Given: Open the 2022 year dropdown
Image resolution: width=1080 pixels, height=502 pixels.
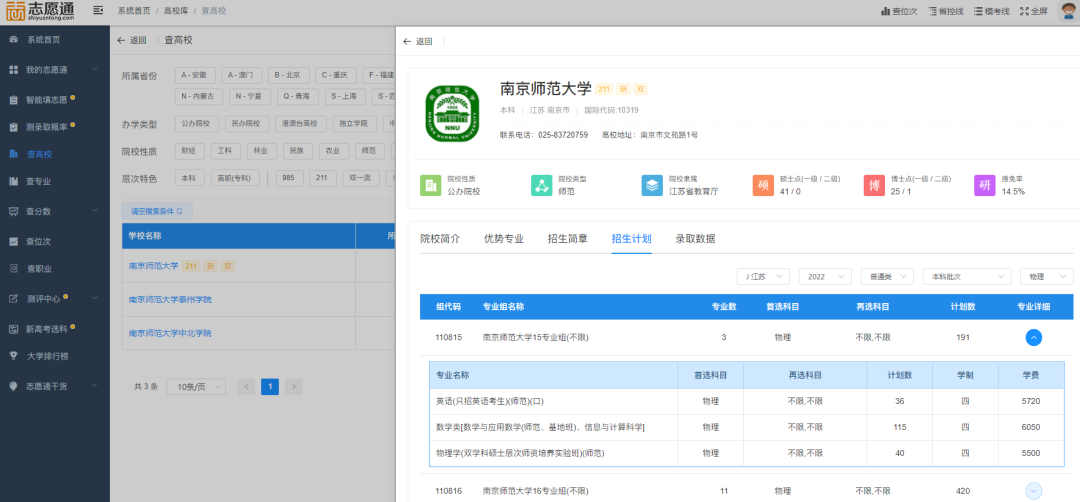Looking at the screenshot, I should pyautogui.click(x=826, y=276).
